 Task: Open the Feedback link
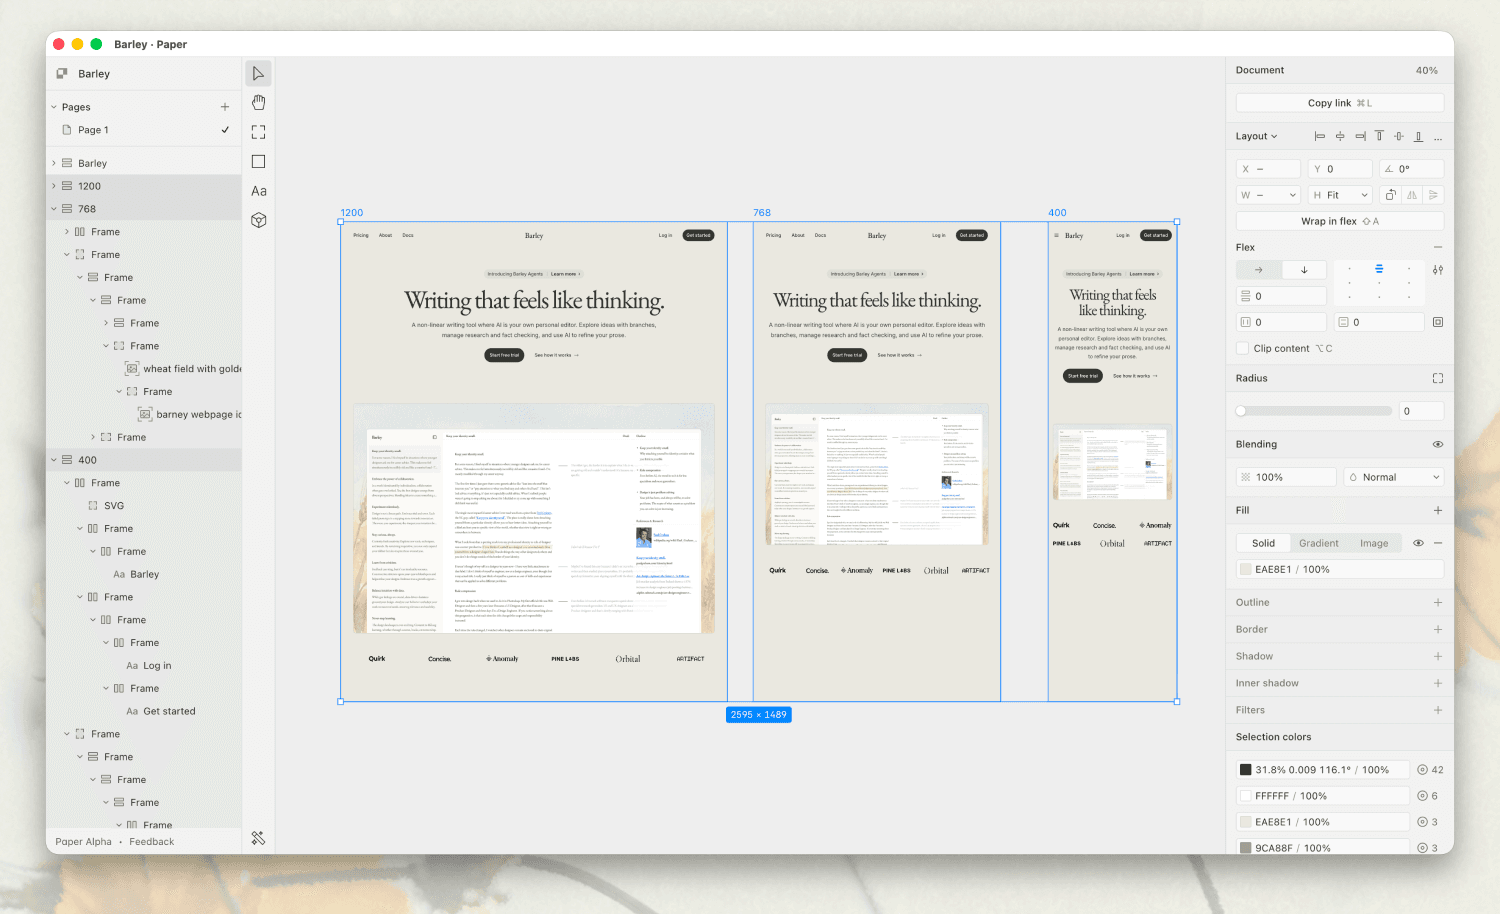151,842
